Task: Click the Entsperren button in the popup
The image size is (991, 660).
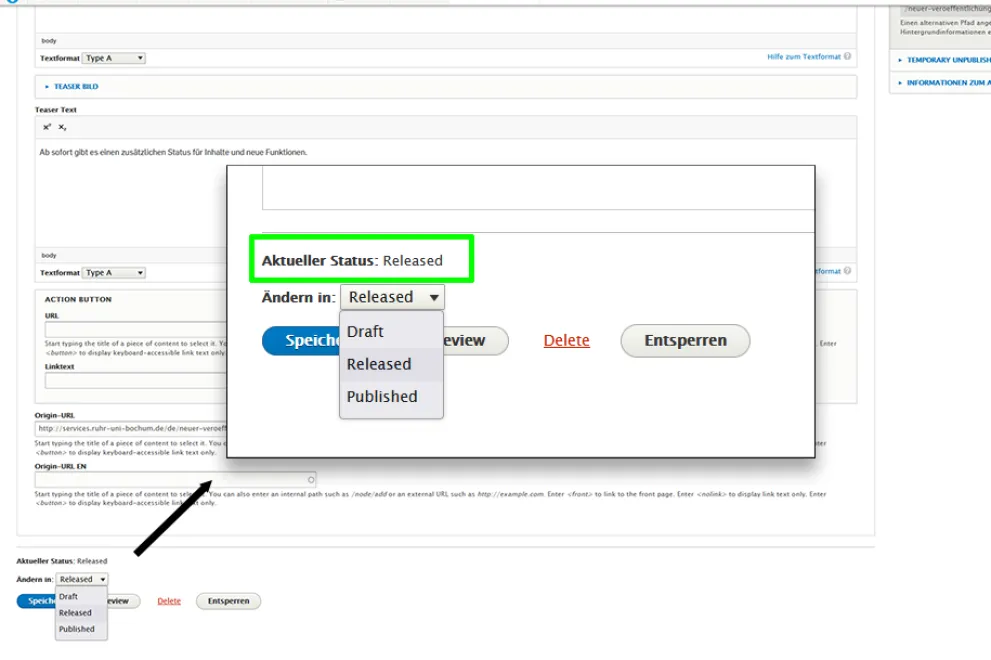Action: [685, 340]
